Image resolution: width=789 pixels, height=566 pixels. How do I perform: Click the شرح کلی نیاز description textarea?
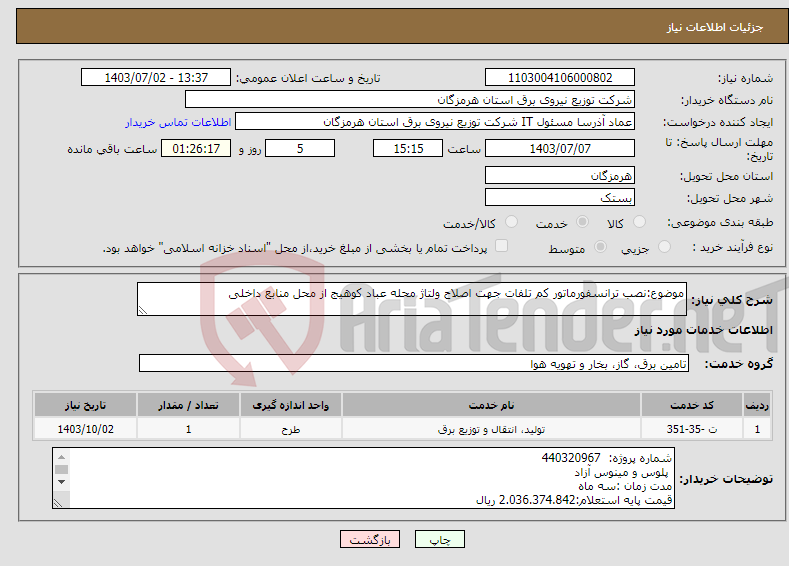(x=412, y=299)
